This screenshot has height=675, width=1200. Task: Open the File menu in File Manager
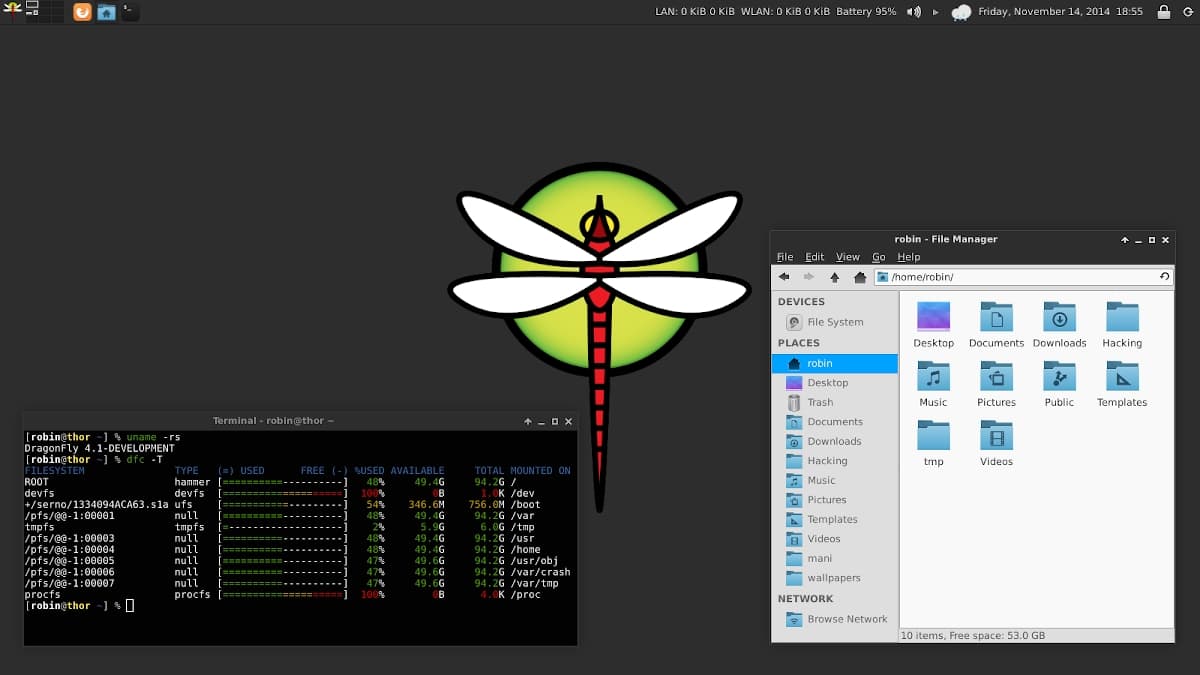click(785, 257)
